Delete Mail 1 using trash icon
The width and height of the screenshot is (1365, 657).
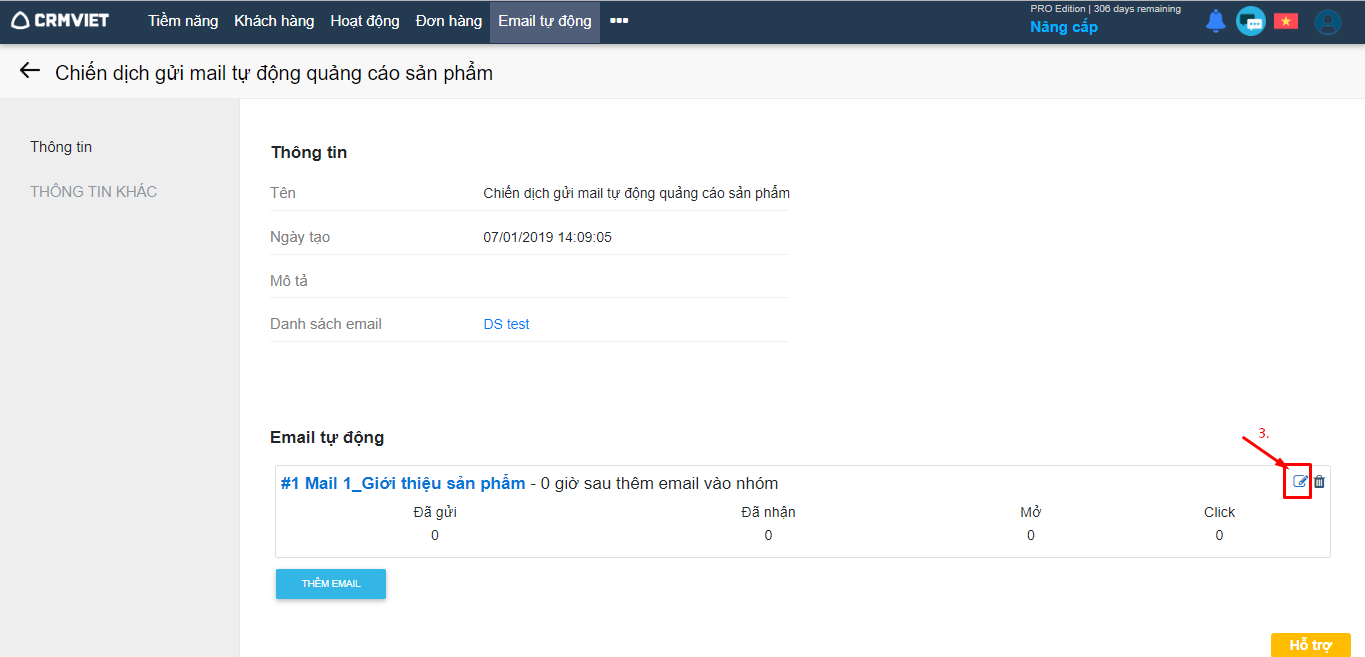pos(1319,482)
